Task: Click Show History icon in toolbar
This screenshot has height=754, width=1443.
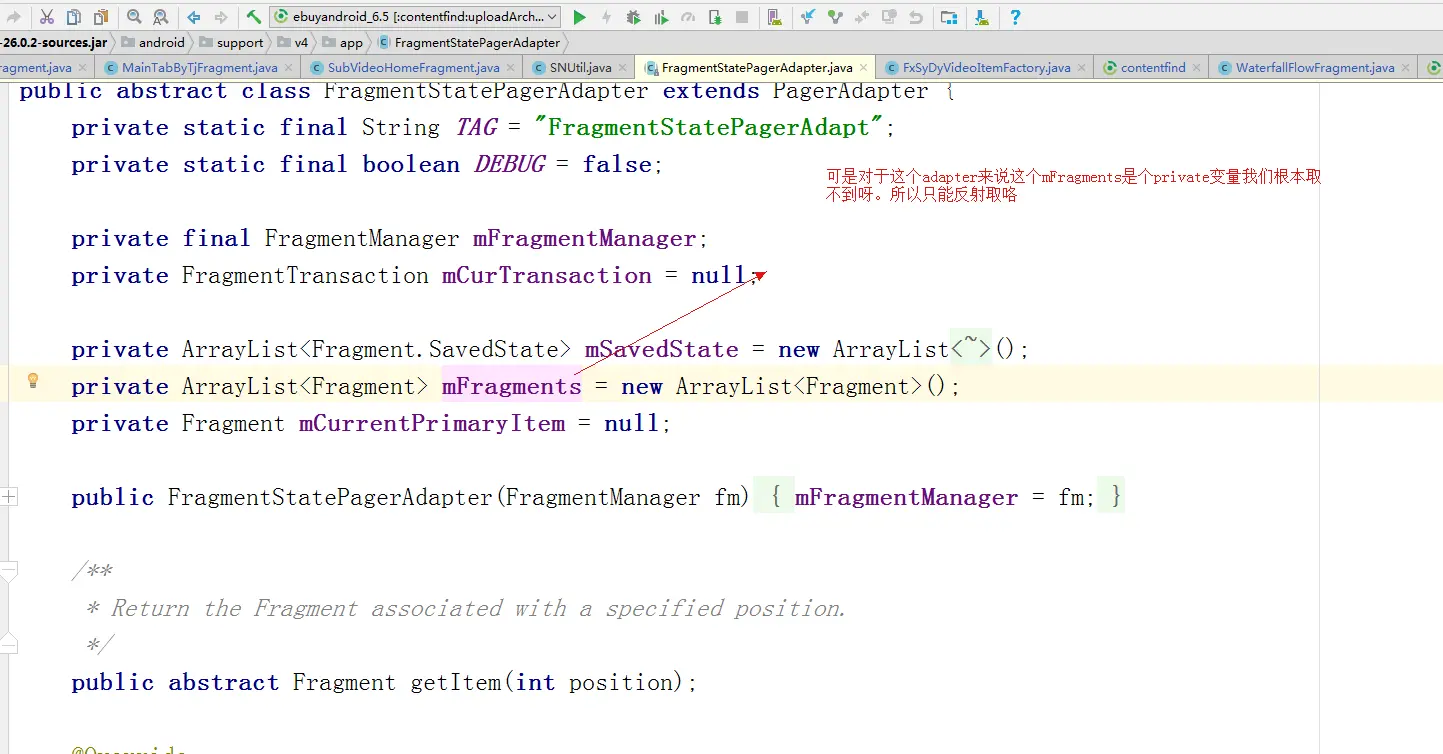Action: [x=888, y=17]
